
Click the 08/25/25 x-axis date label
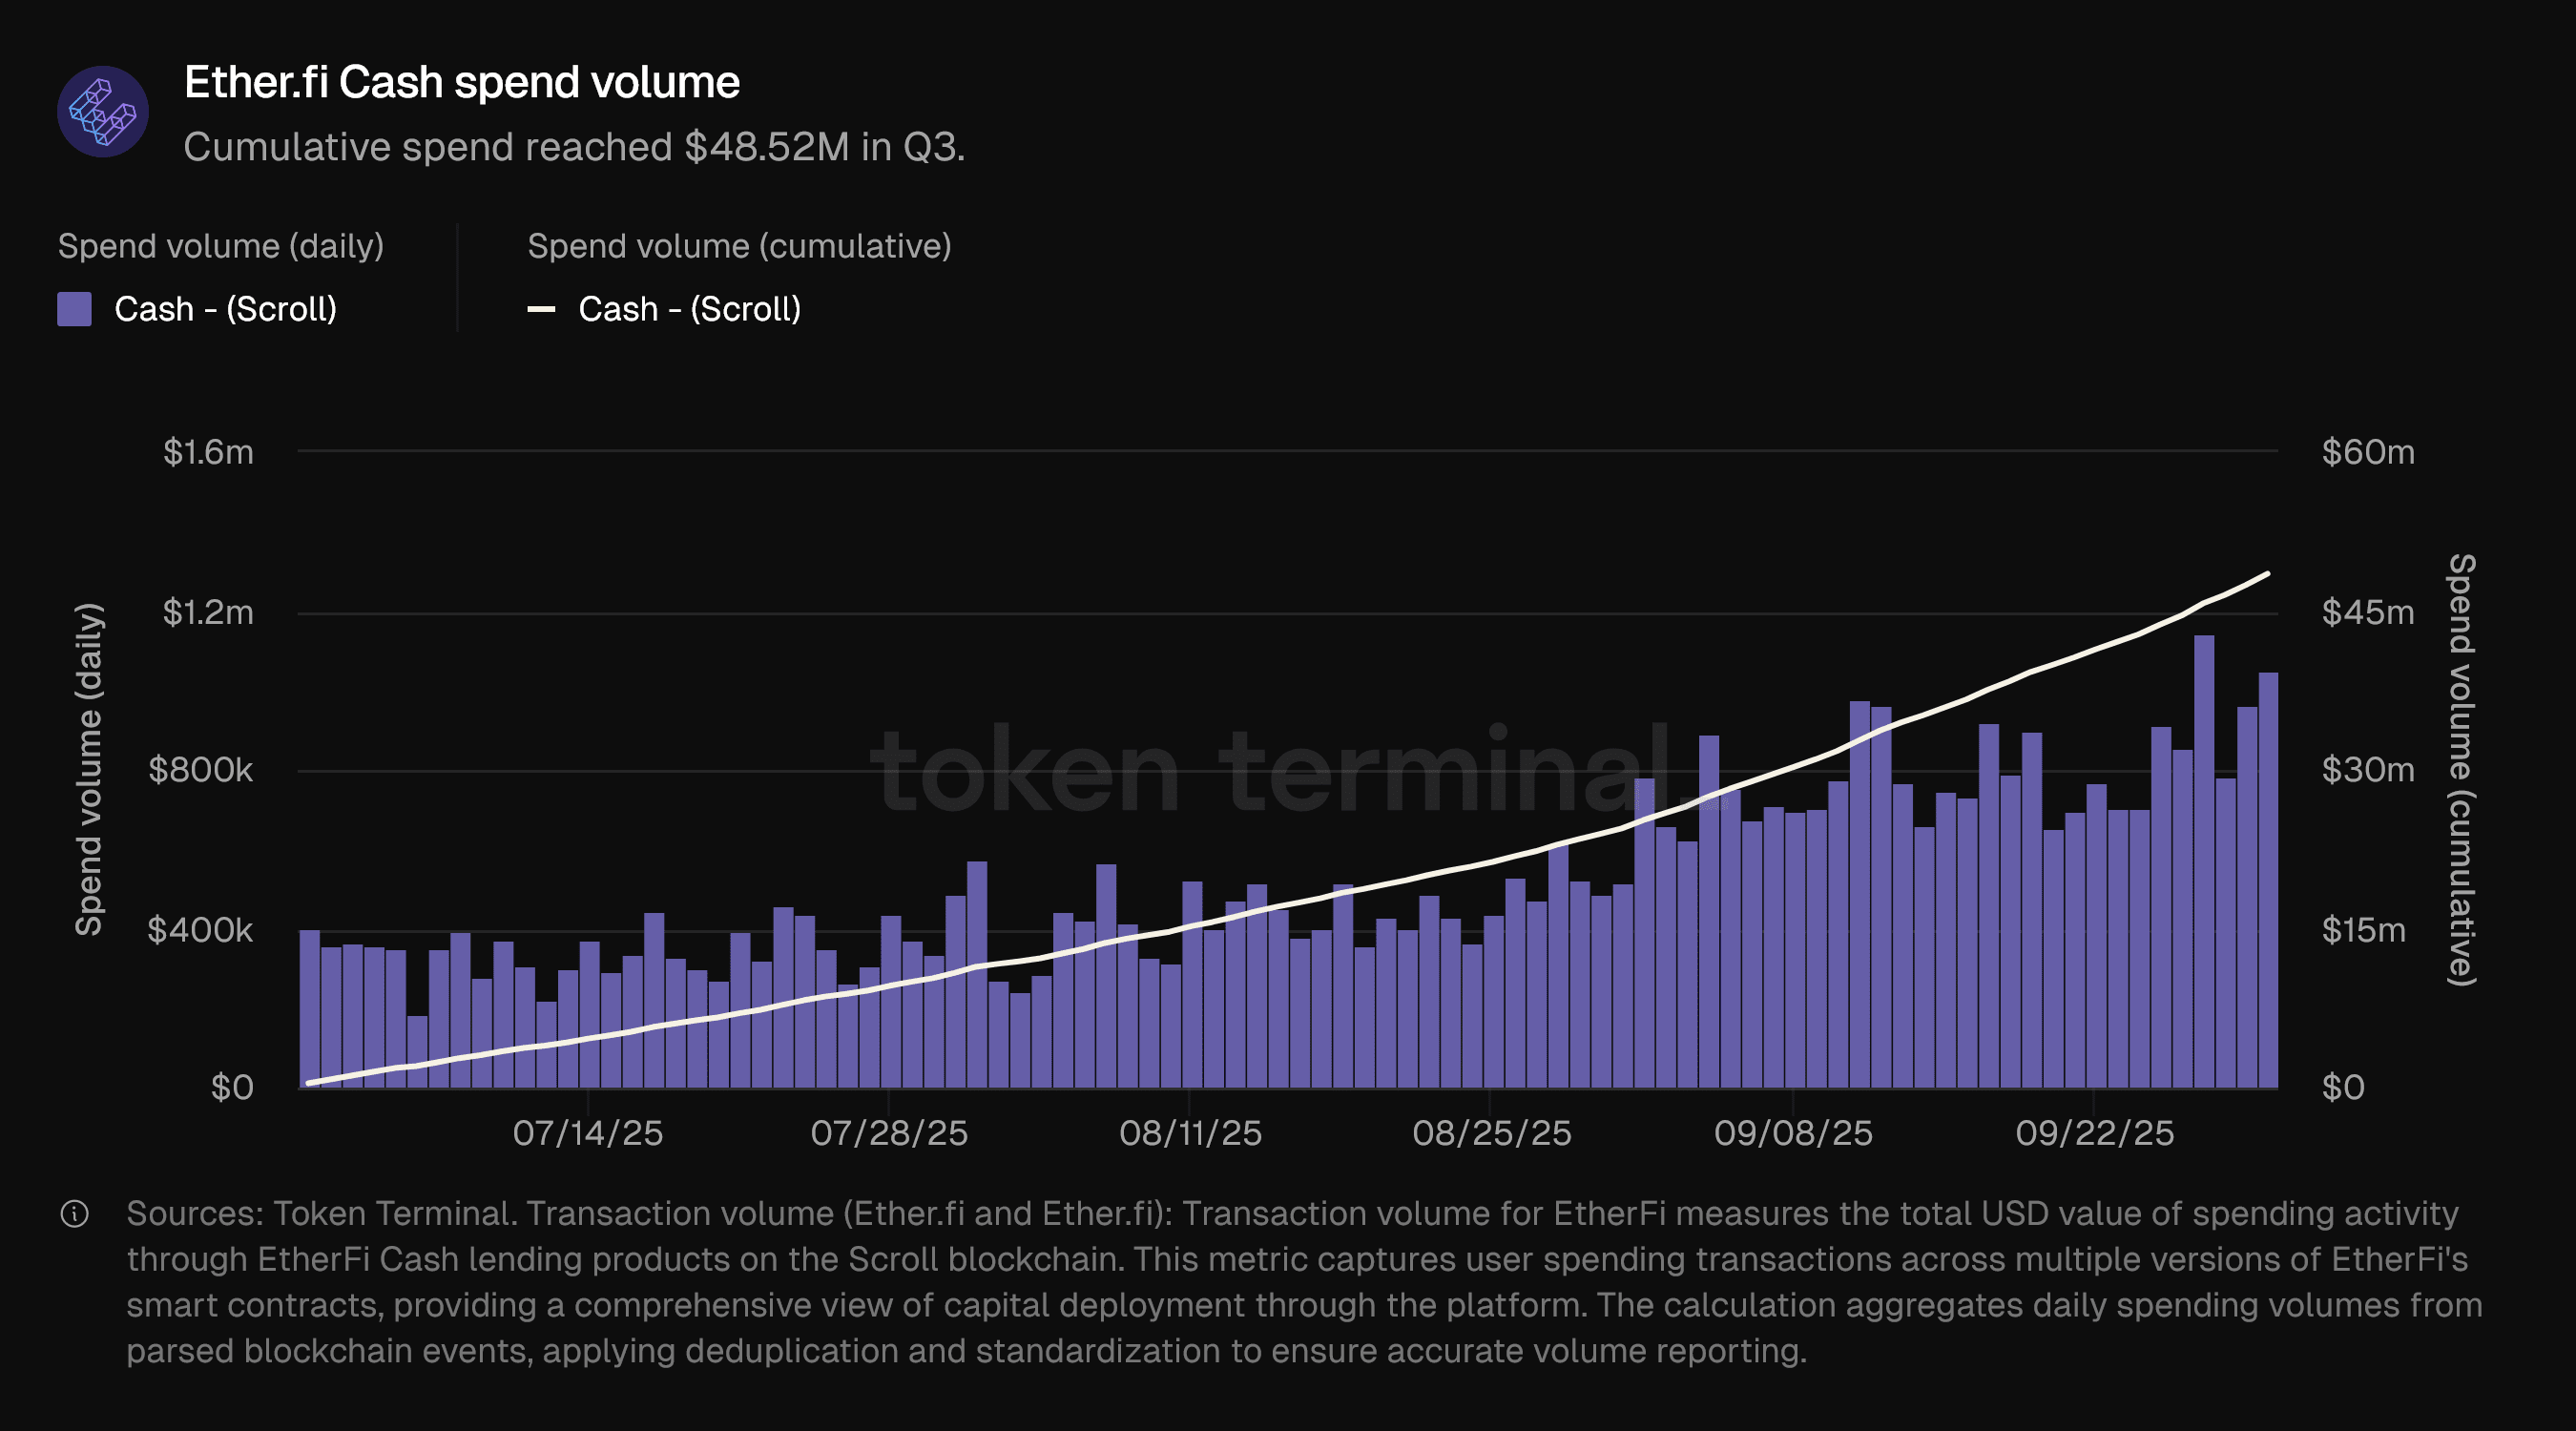(1491, 1133)
